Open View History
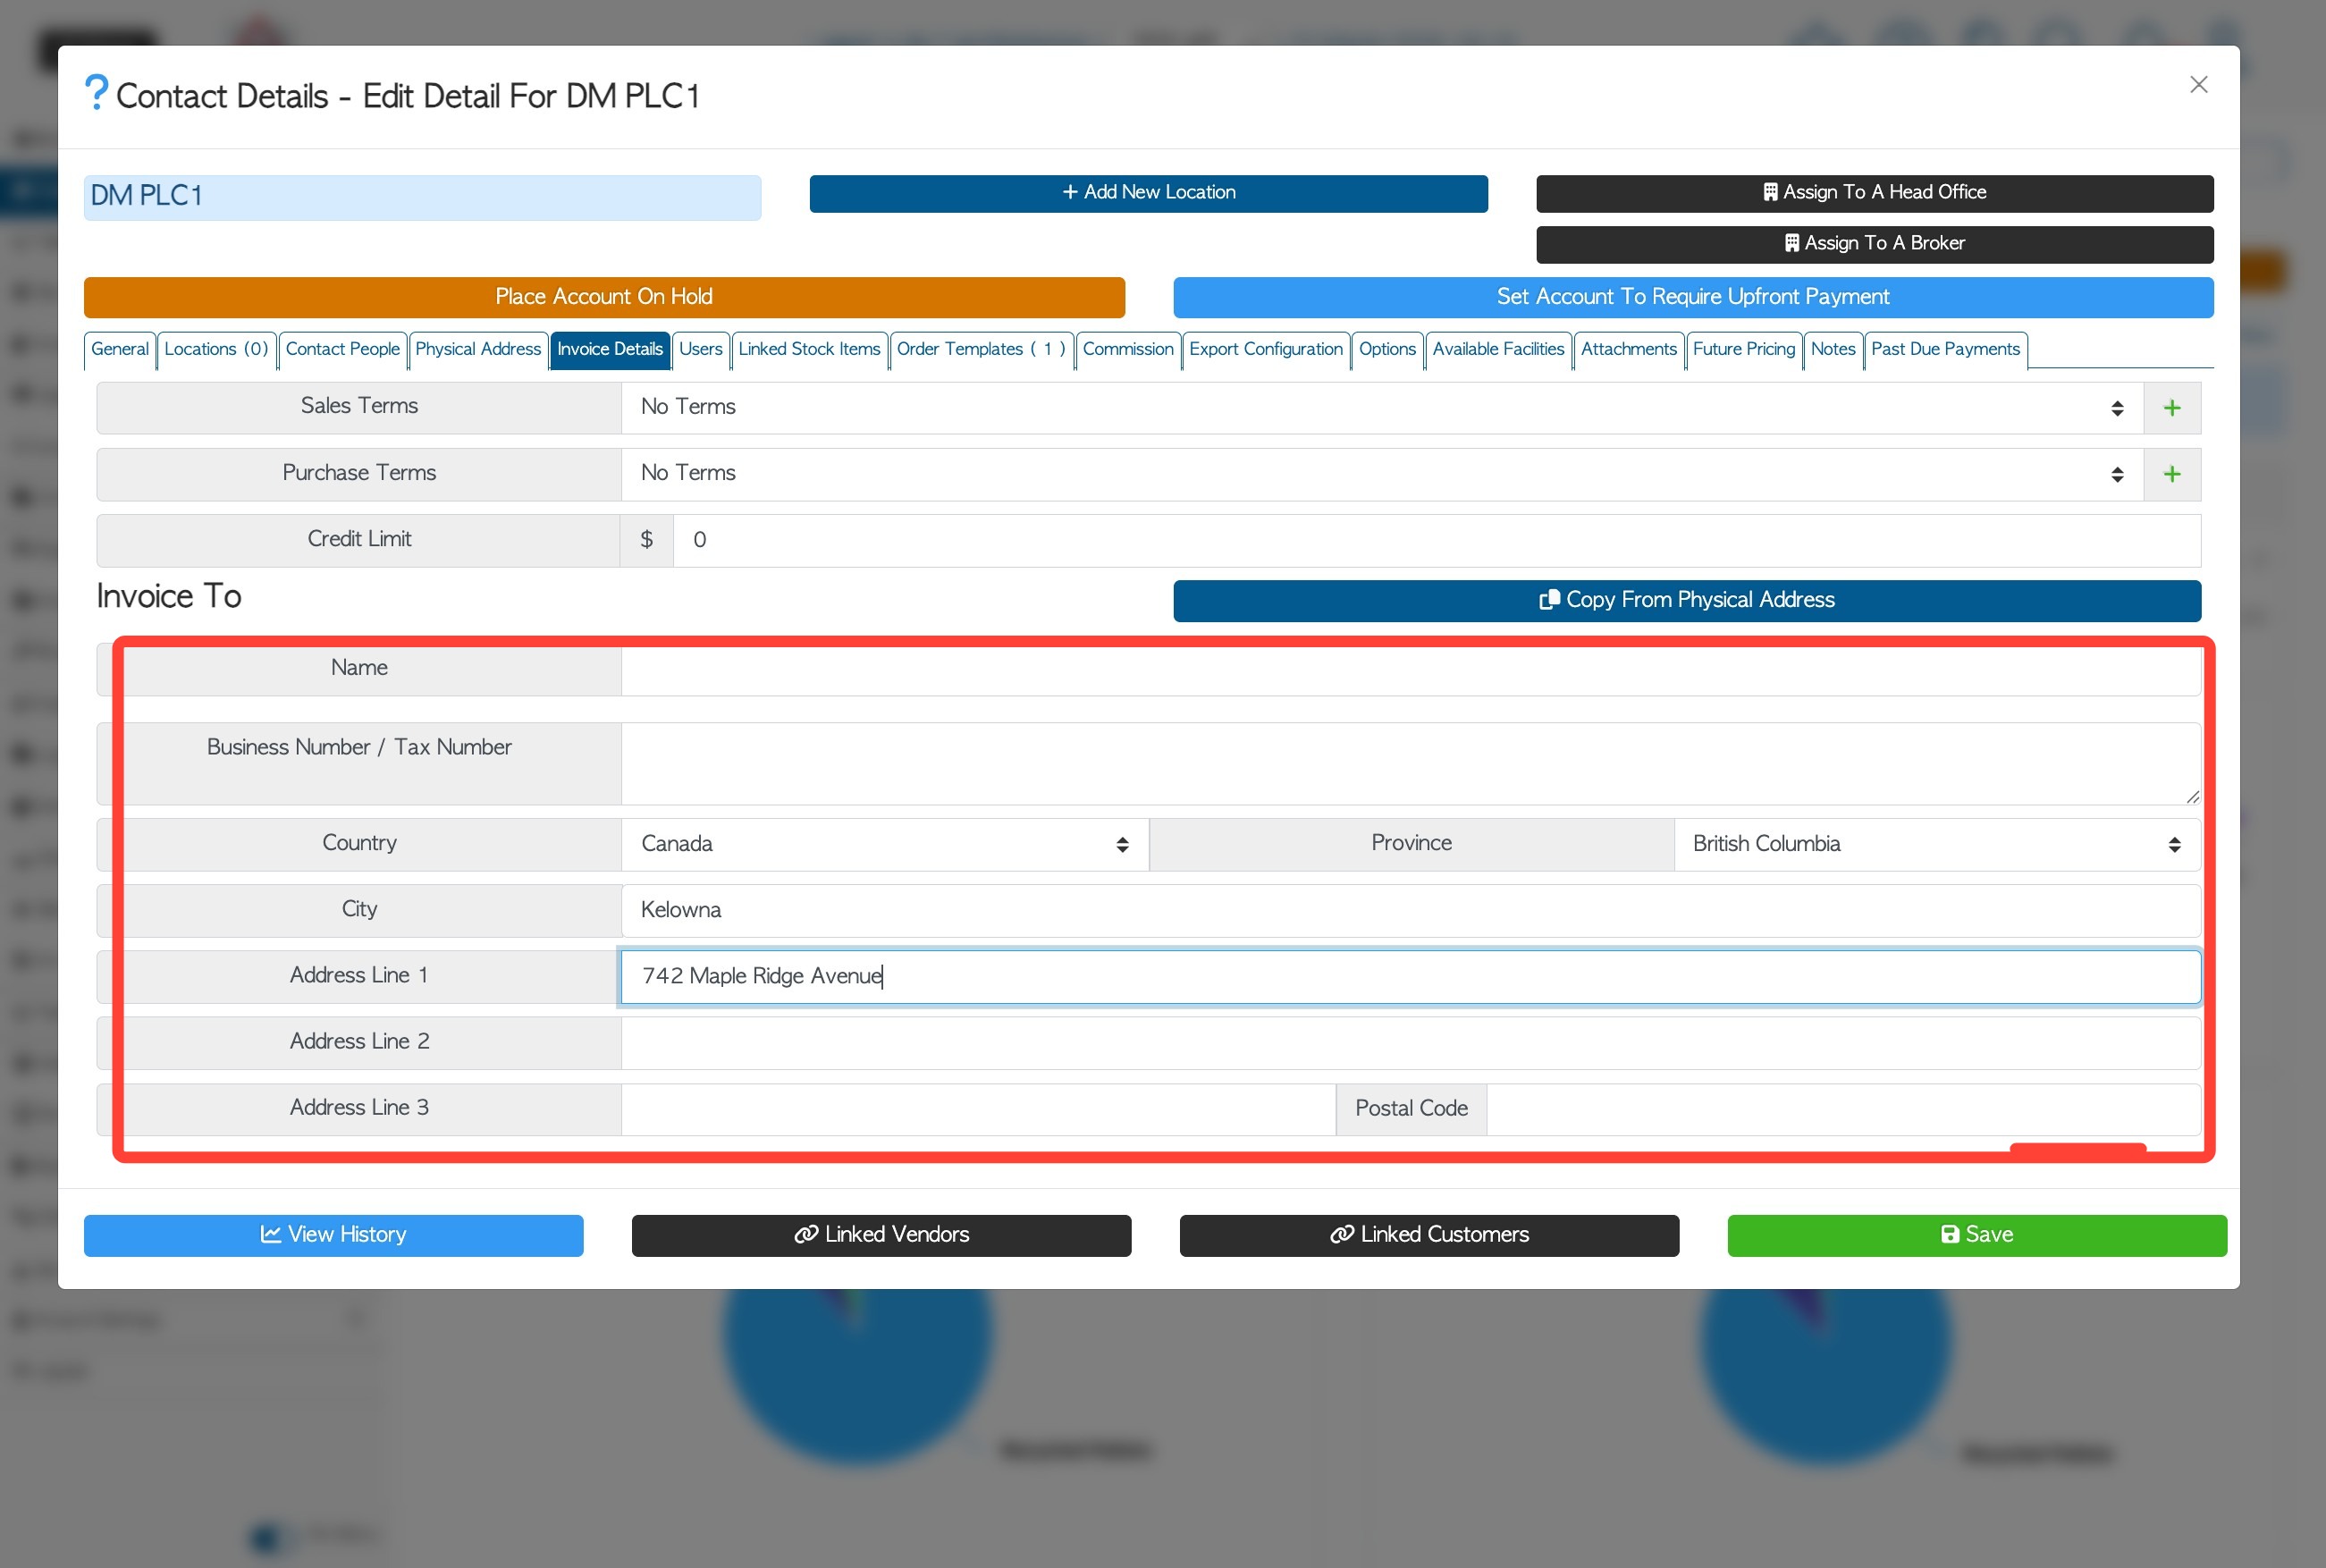This screenshot has height=1568, width=2326. coord(333,1235)
